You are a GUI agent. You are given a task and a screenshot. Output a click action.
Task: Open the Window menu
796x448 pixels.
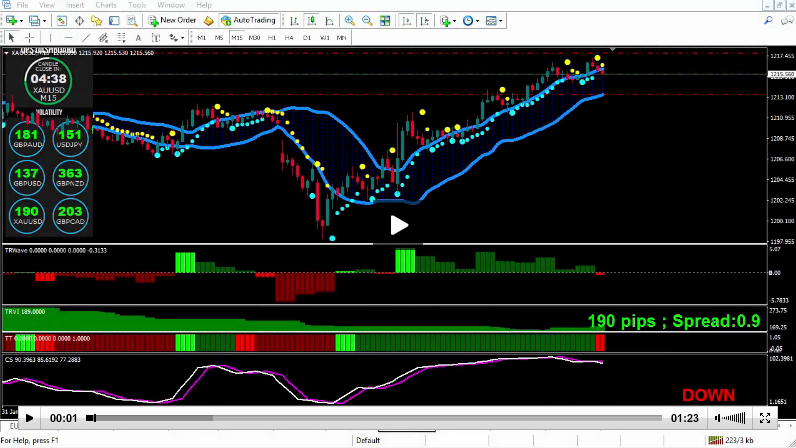[171, 5]
